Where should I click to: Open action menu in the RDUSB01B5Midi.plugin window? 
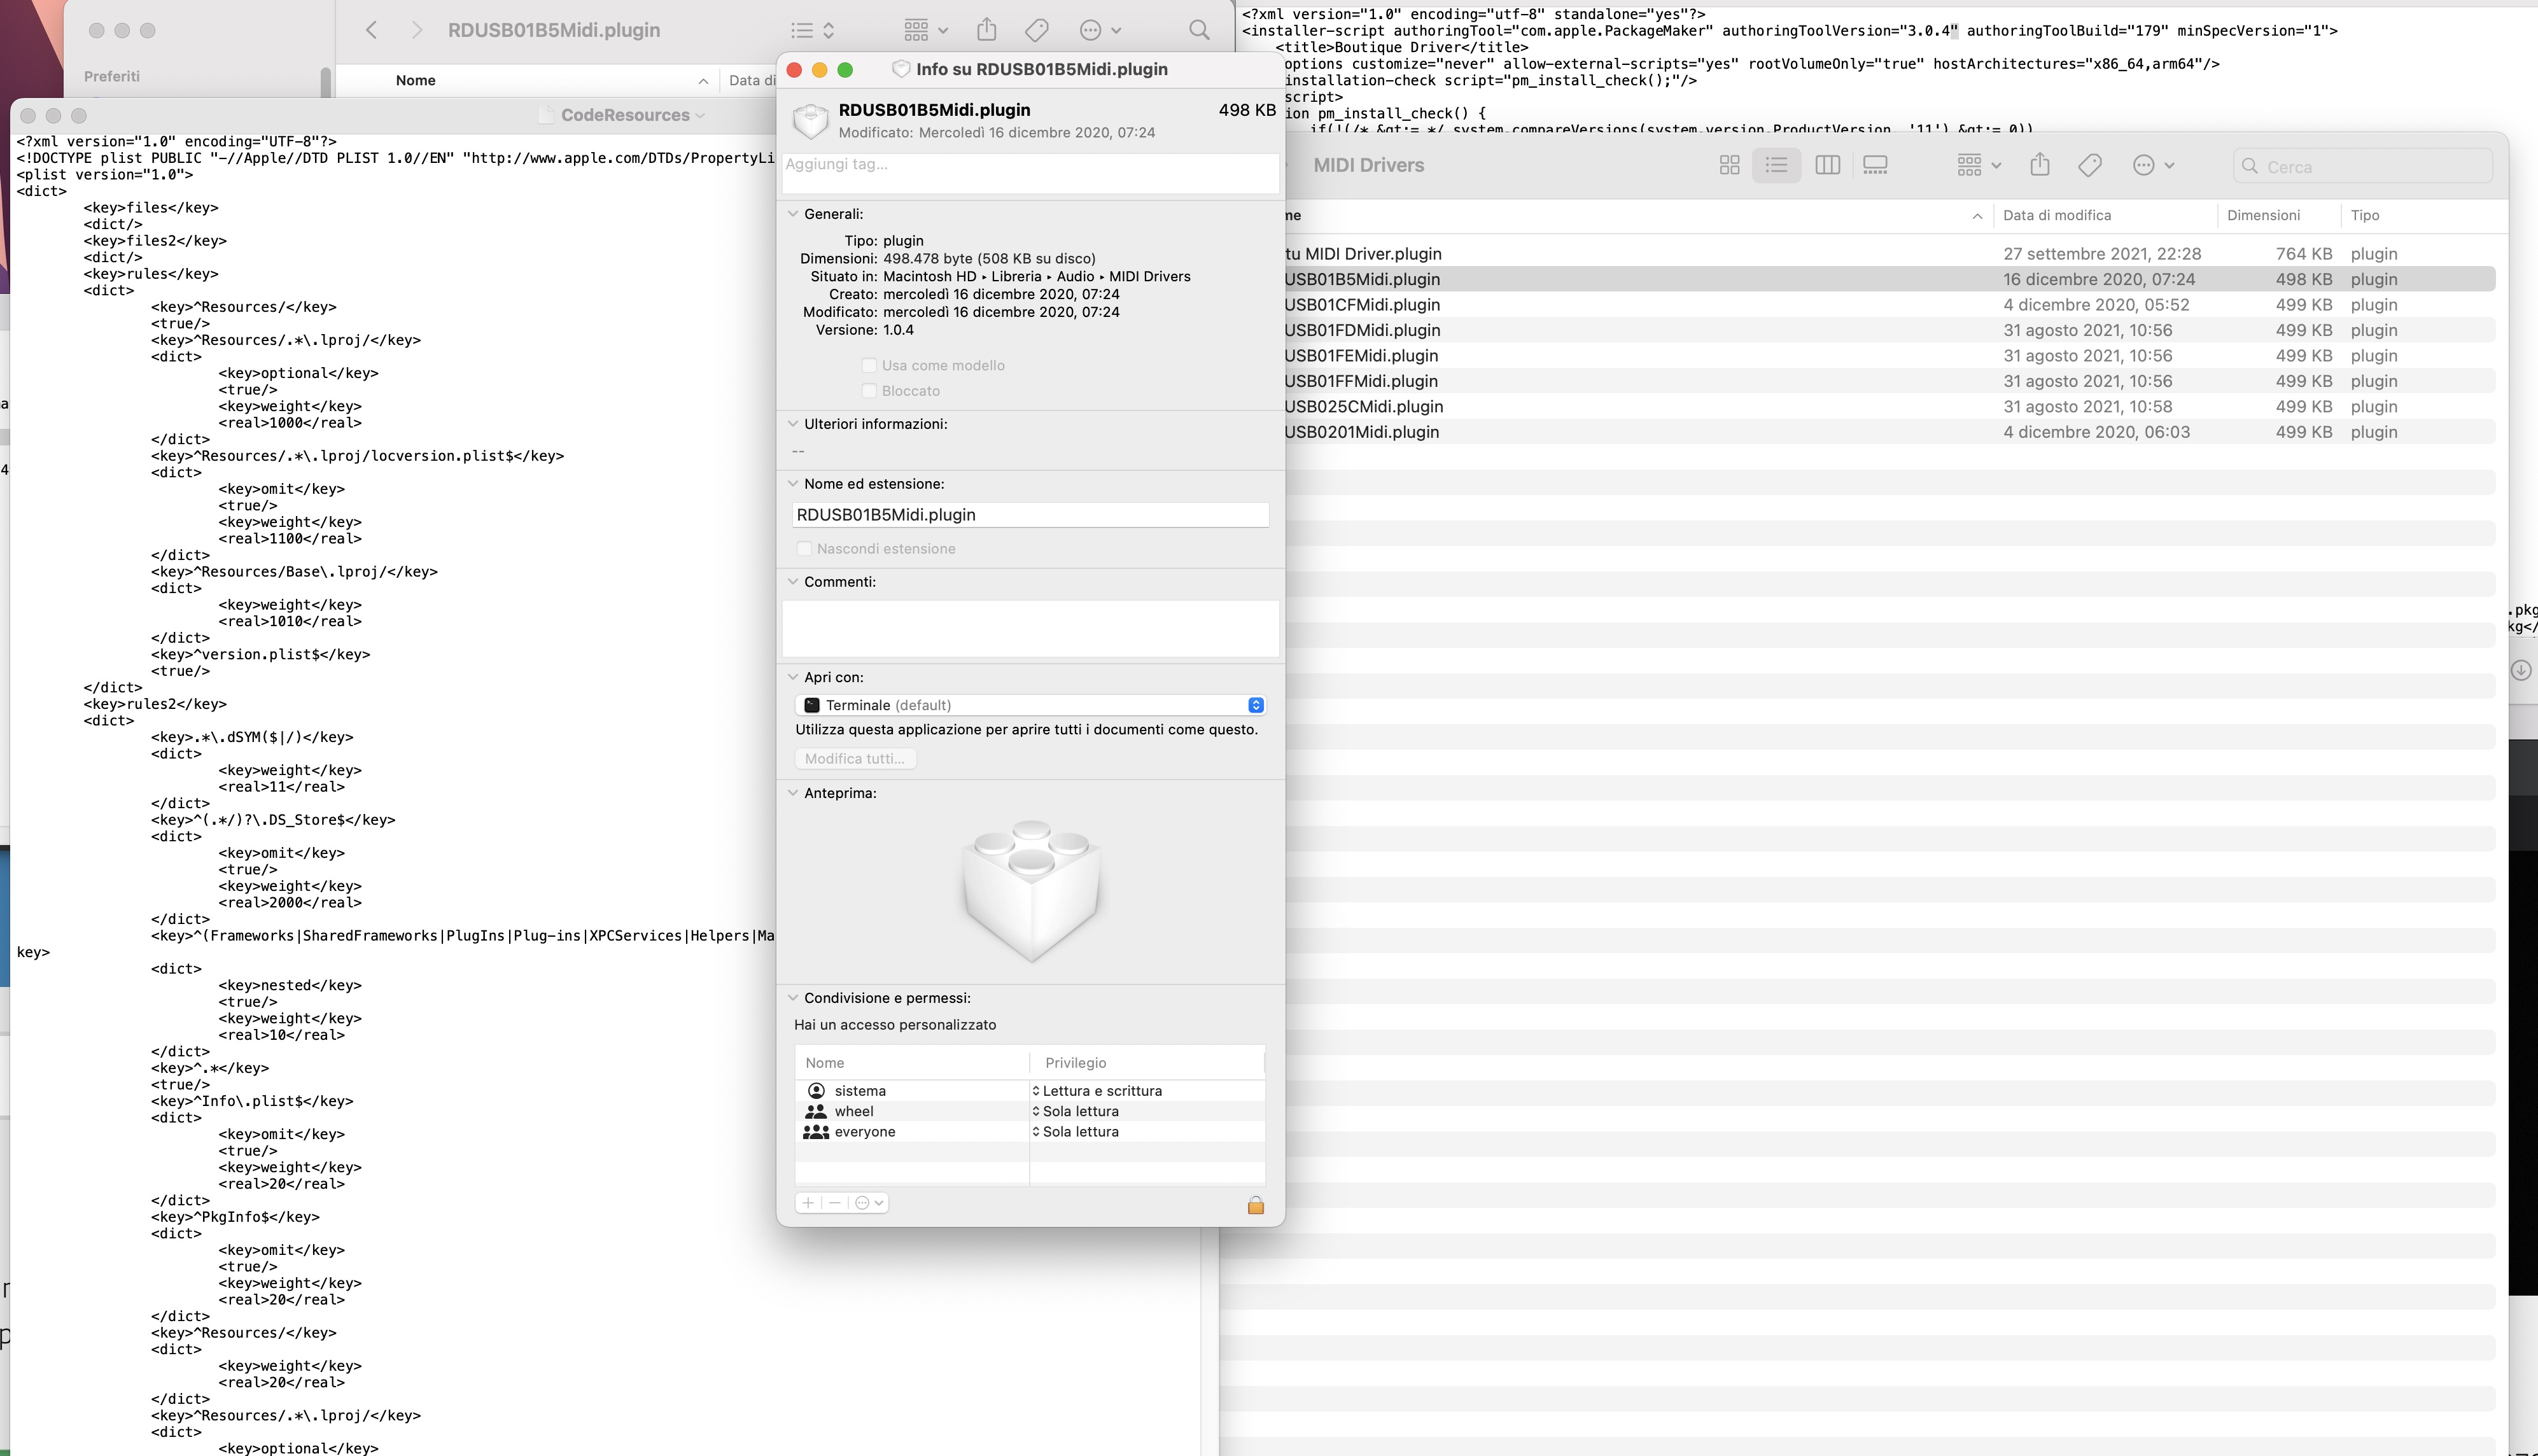(1100, 30)
